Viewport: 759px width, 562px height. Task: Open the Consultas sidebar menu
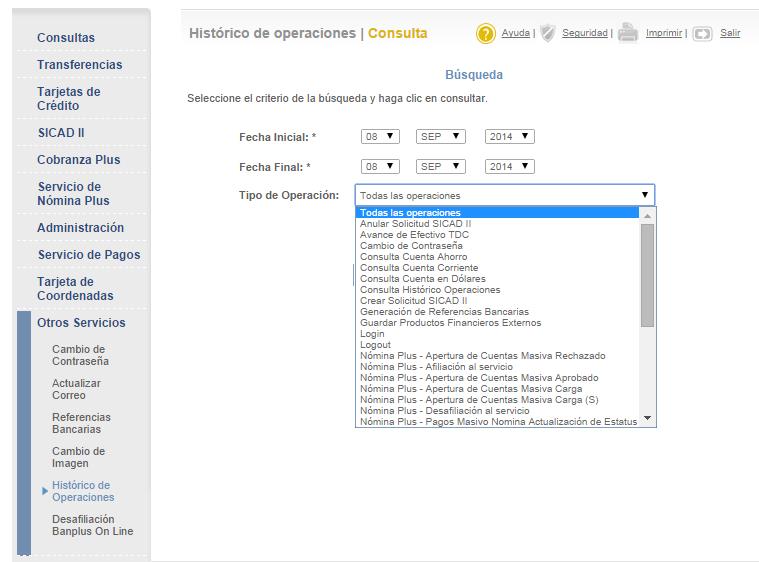(x=66, y=37)
